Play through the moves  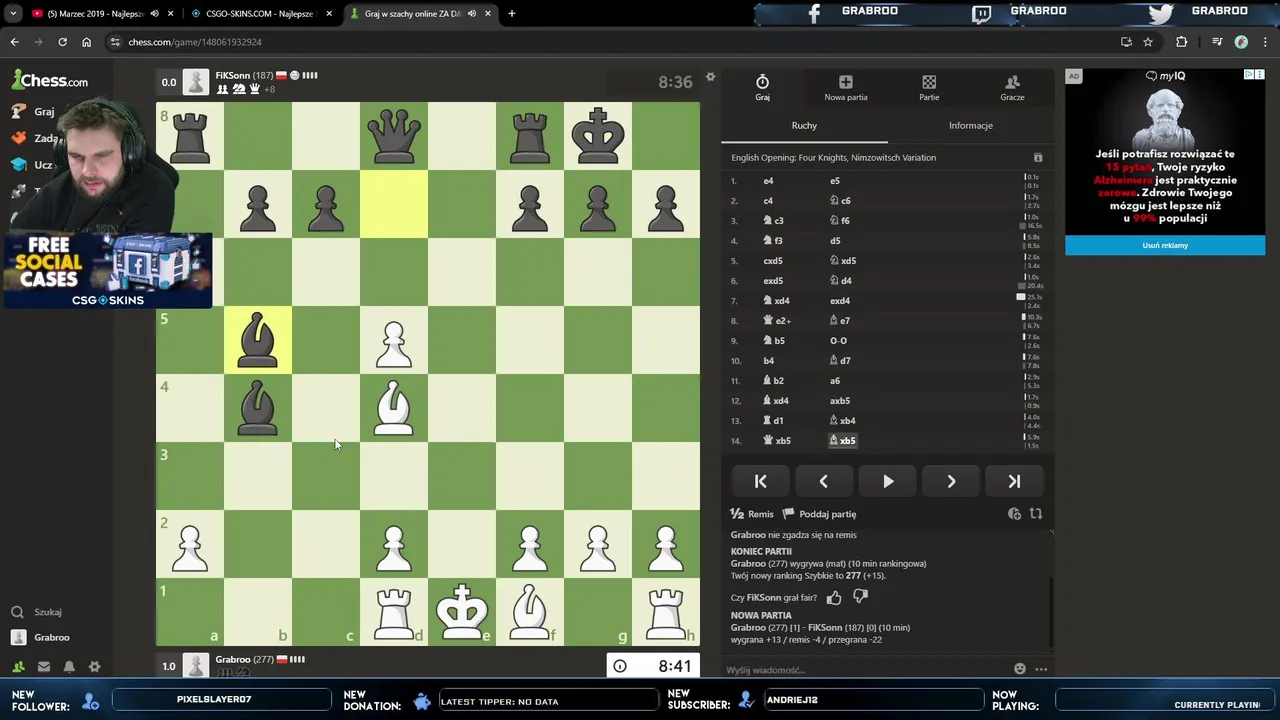tap(887, 481)
